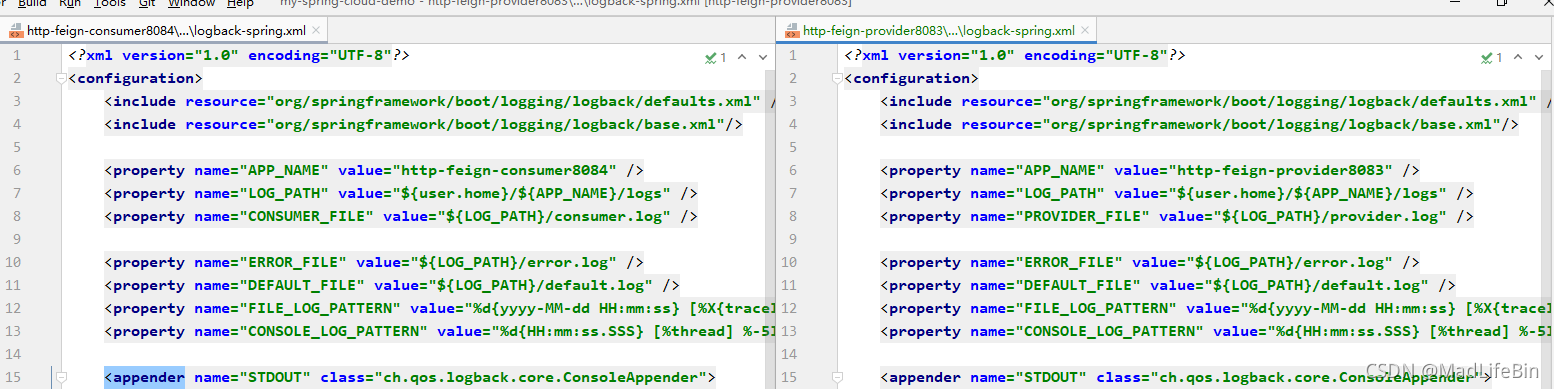Viewport: 1554px width, 389px height.
Task: Switch to the http-feign-consumer8084 logback-spring.xml tab
Action: tap(165, 31)
